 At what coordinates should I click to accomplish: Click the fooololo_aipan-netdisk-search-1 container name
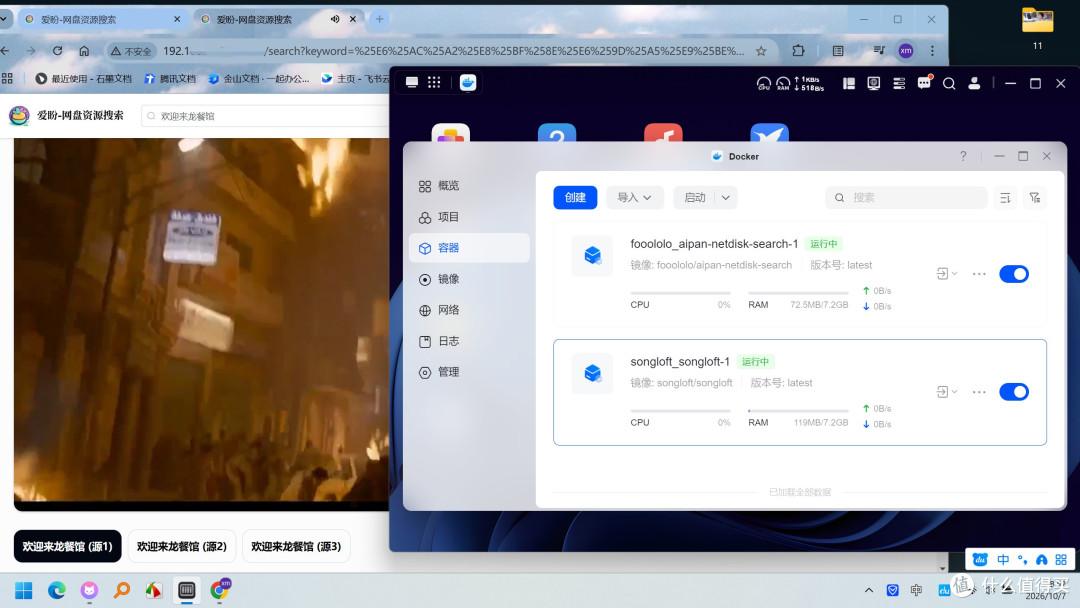(x=714, y=244)
